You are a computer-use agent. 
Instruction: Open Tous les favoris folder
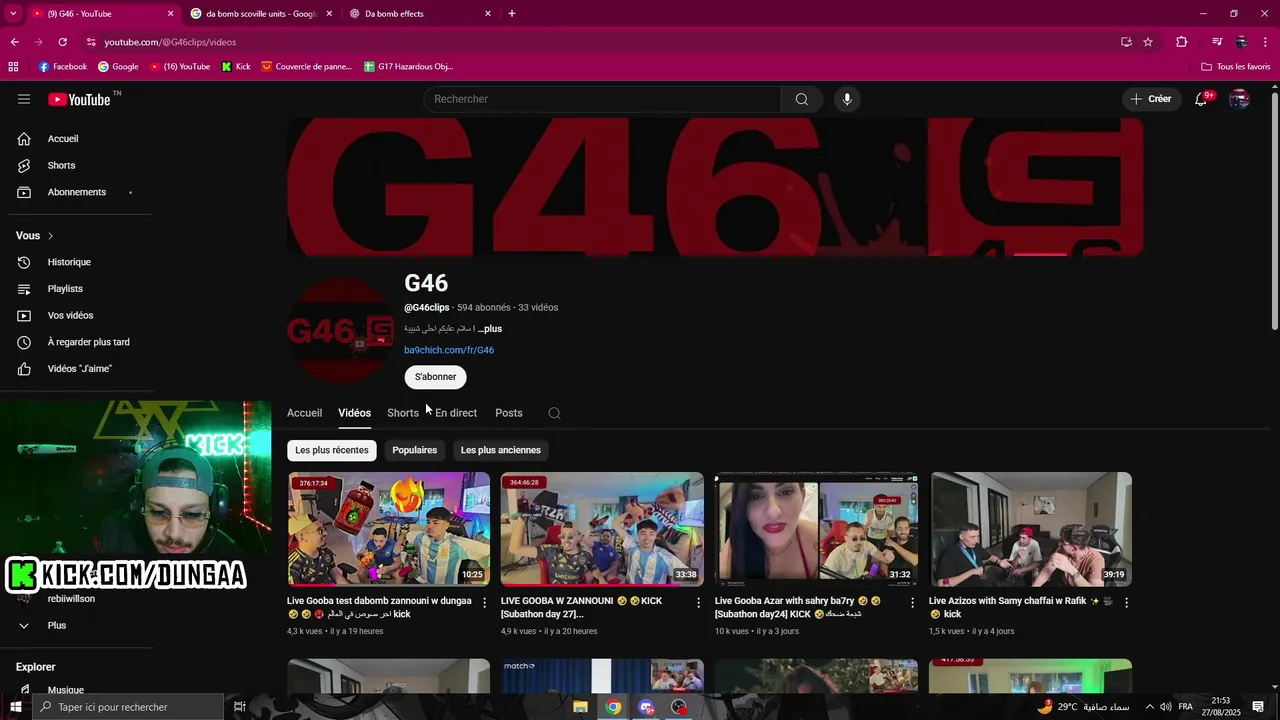pos(1235,67)
